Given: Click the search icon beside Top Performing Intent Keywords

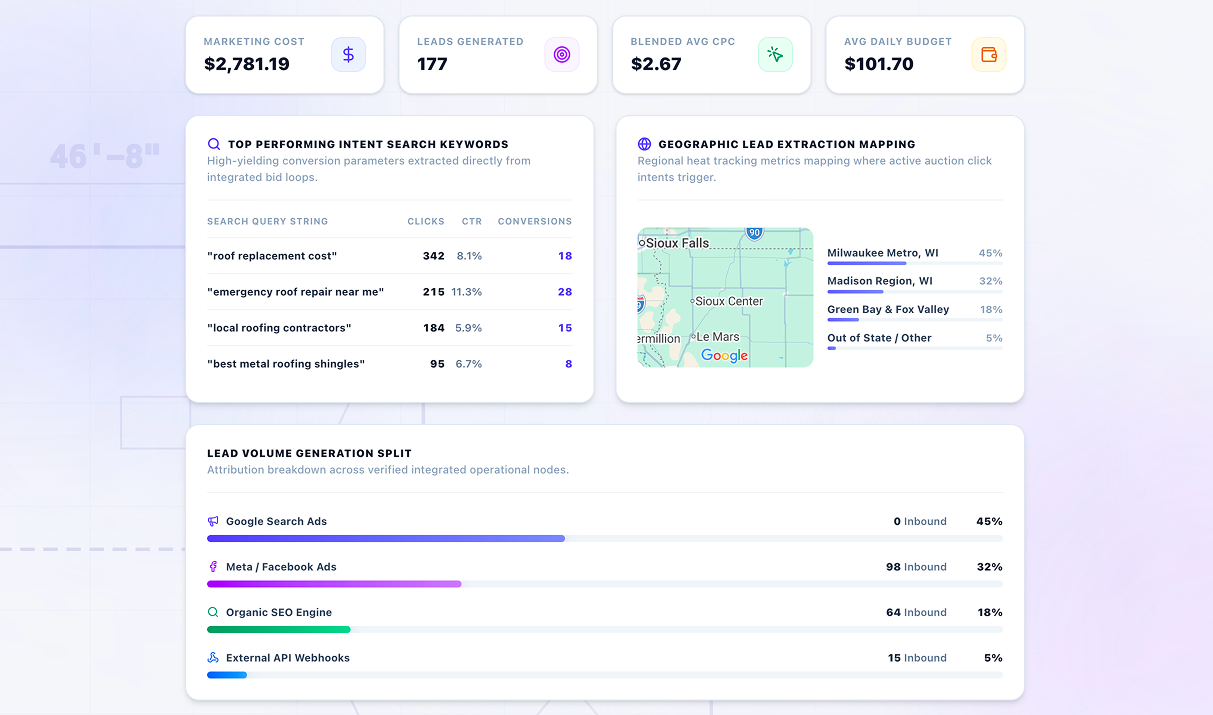Looking at the screenshot, I should (214, 144).
